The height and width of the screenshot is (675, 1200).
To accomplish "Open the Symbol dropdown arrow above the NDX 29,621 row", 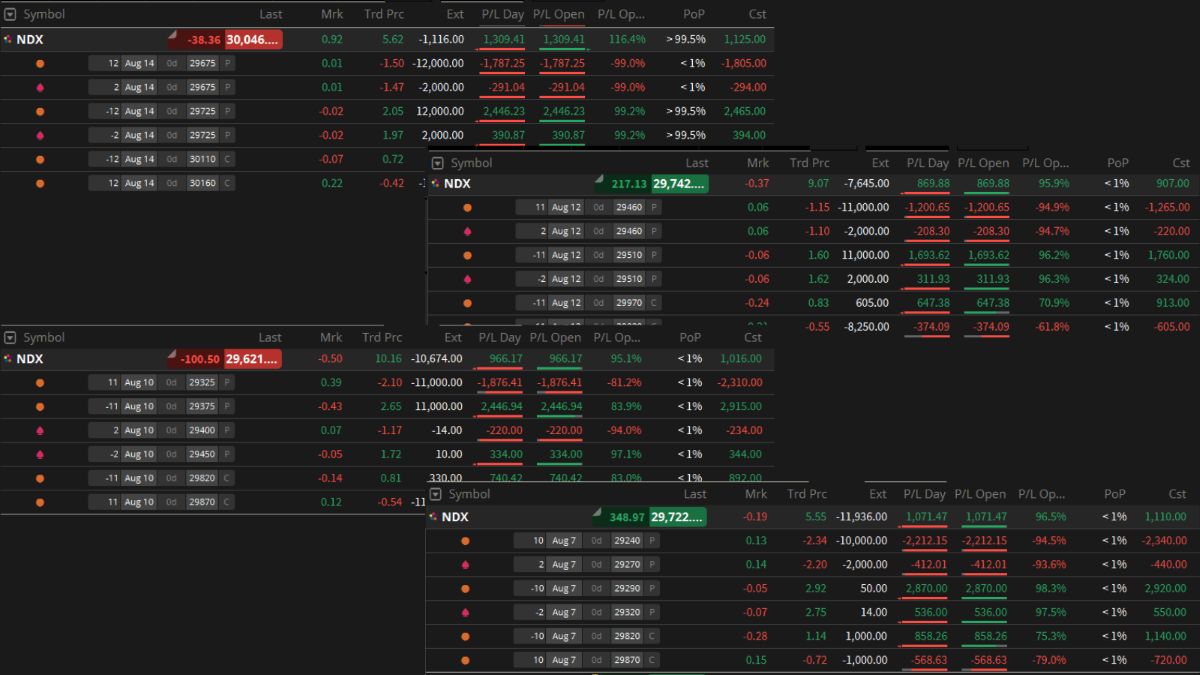I will [x=10, y=338].
